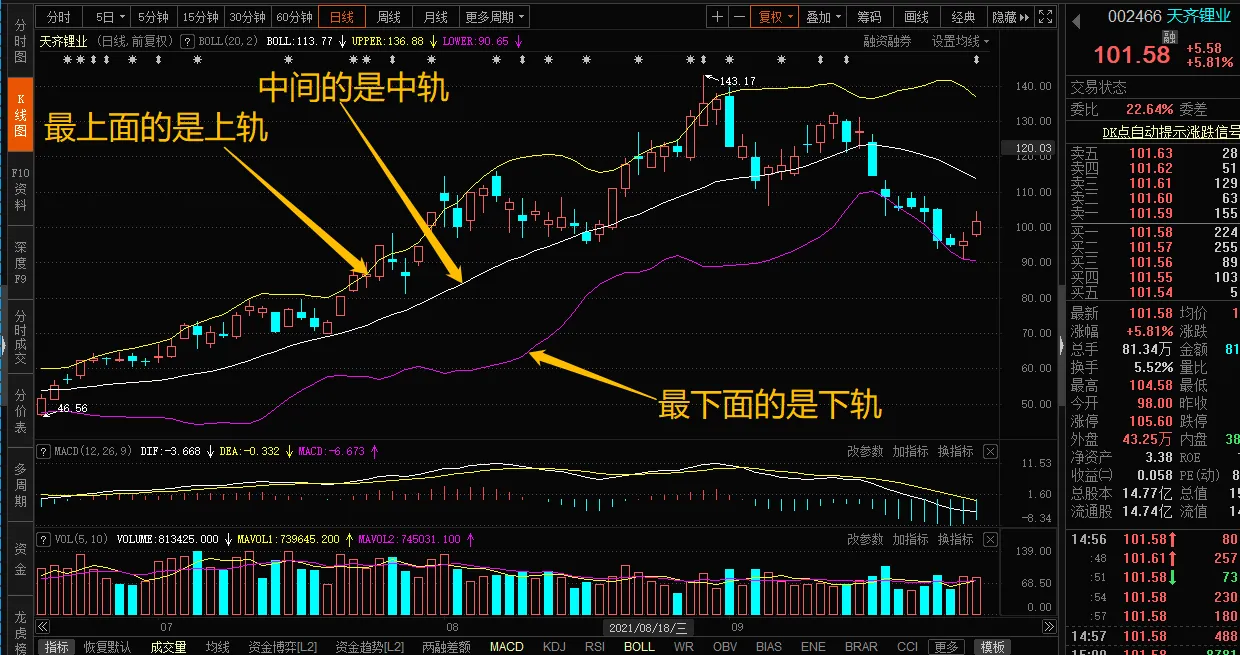Click the zoom-out minus icon in top toolbar
Screen dimensions: 1240x655
(x=739, y=17)
